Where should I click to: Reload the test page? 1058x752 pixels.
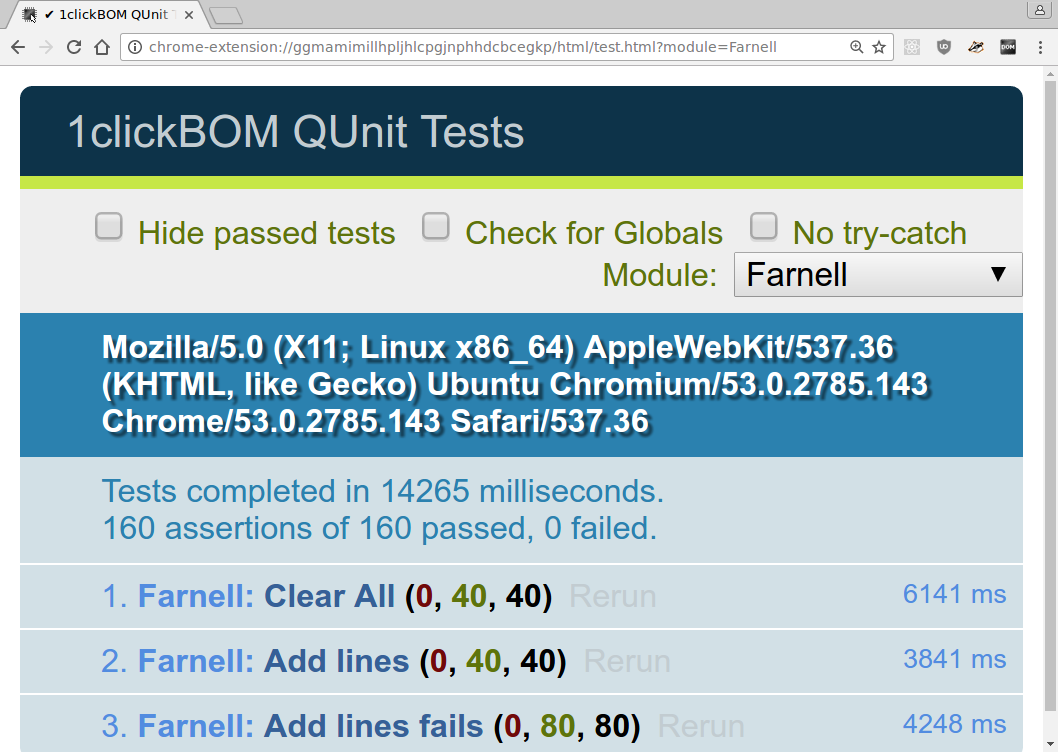(x=73, y=47)
